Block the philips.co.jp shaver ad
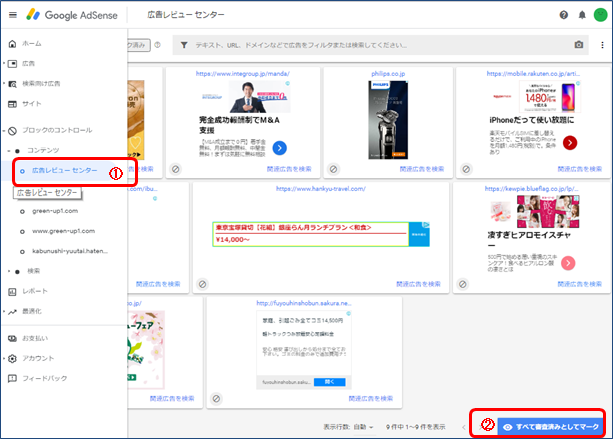 [333, 169]
